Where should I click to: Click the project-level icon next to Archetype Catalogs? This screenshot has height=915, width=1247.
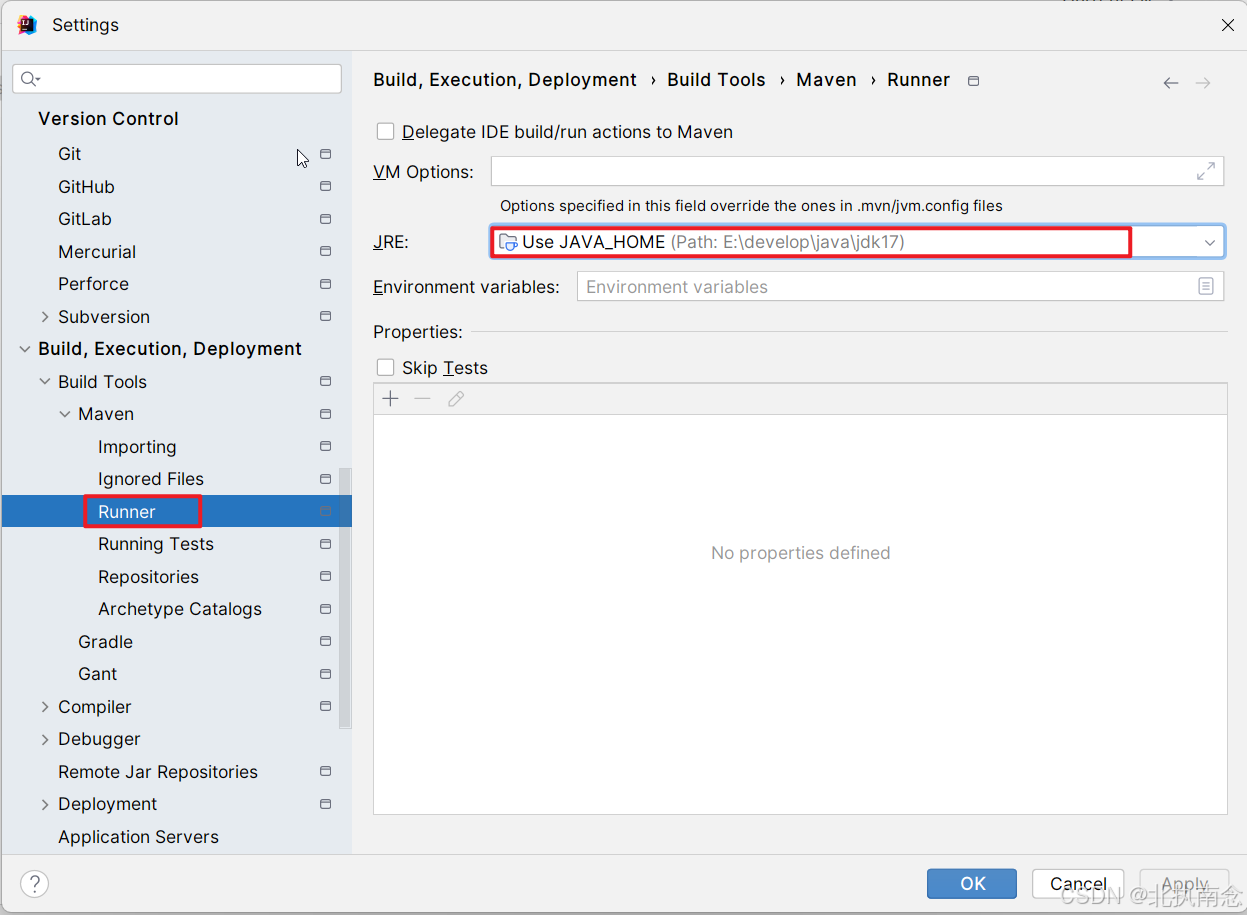coord(325,609)
